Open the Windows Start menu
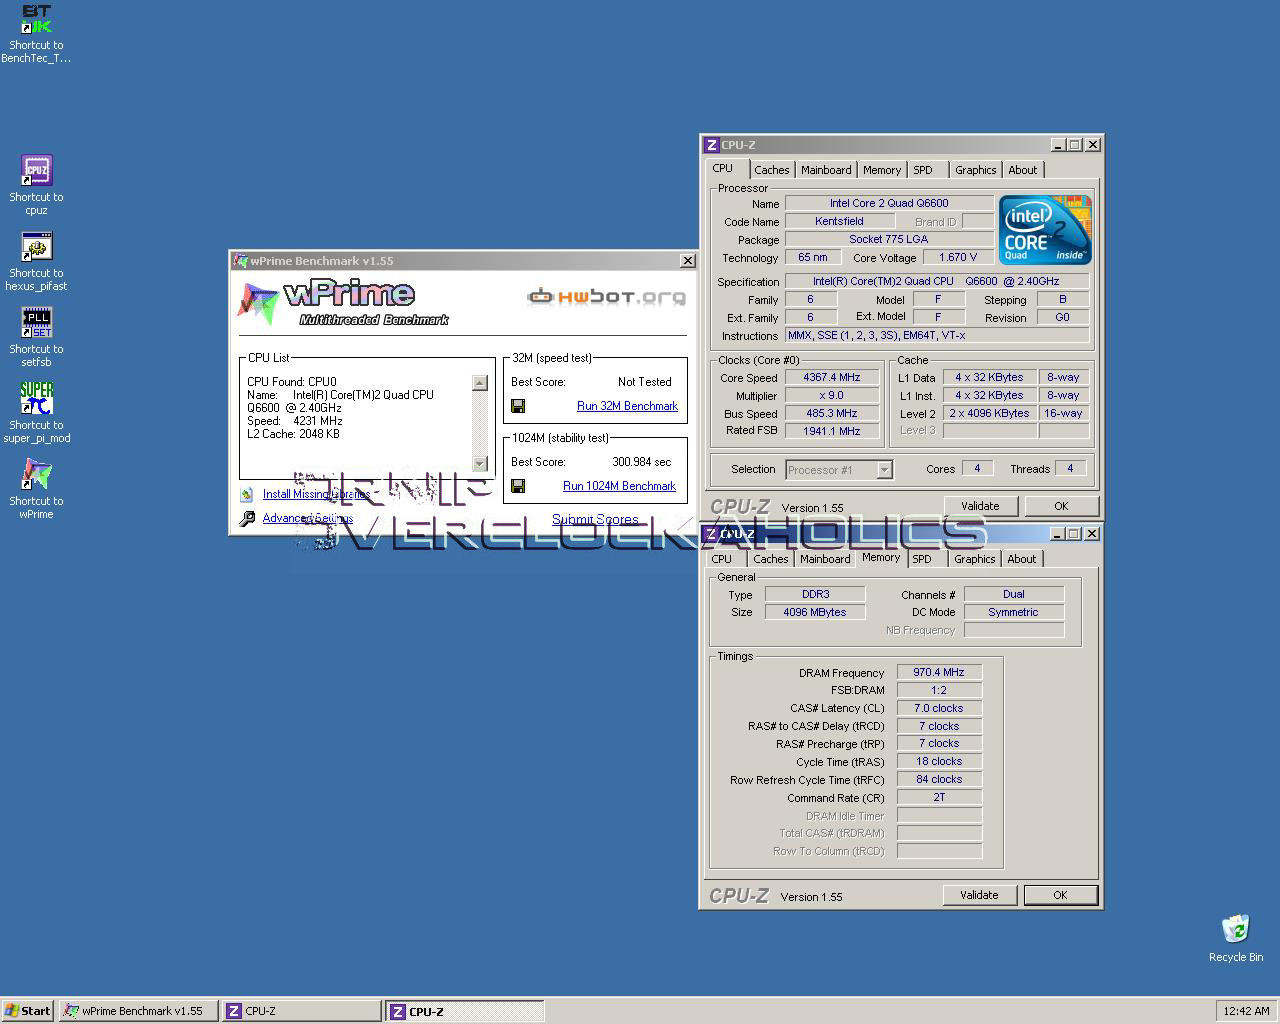This screenshot has width=1280, height=1024. coord(28,1011)
